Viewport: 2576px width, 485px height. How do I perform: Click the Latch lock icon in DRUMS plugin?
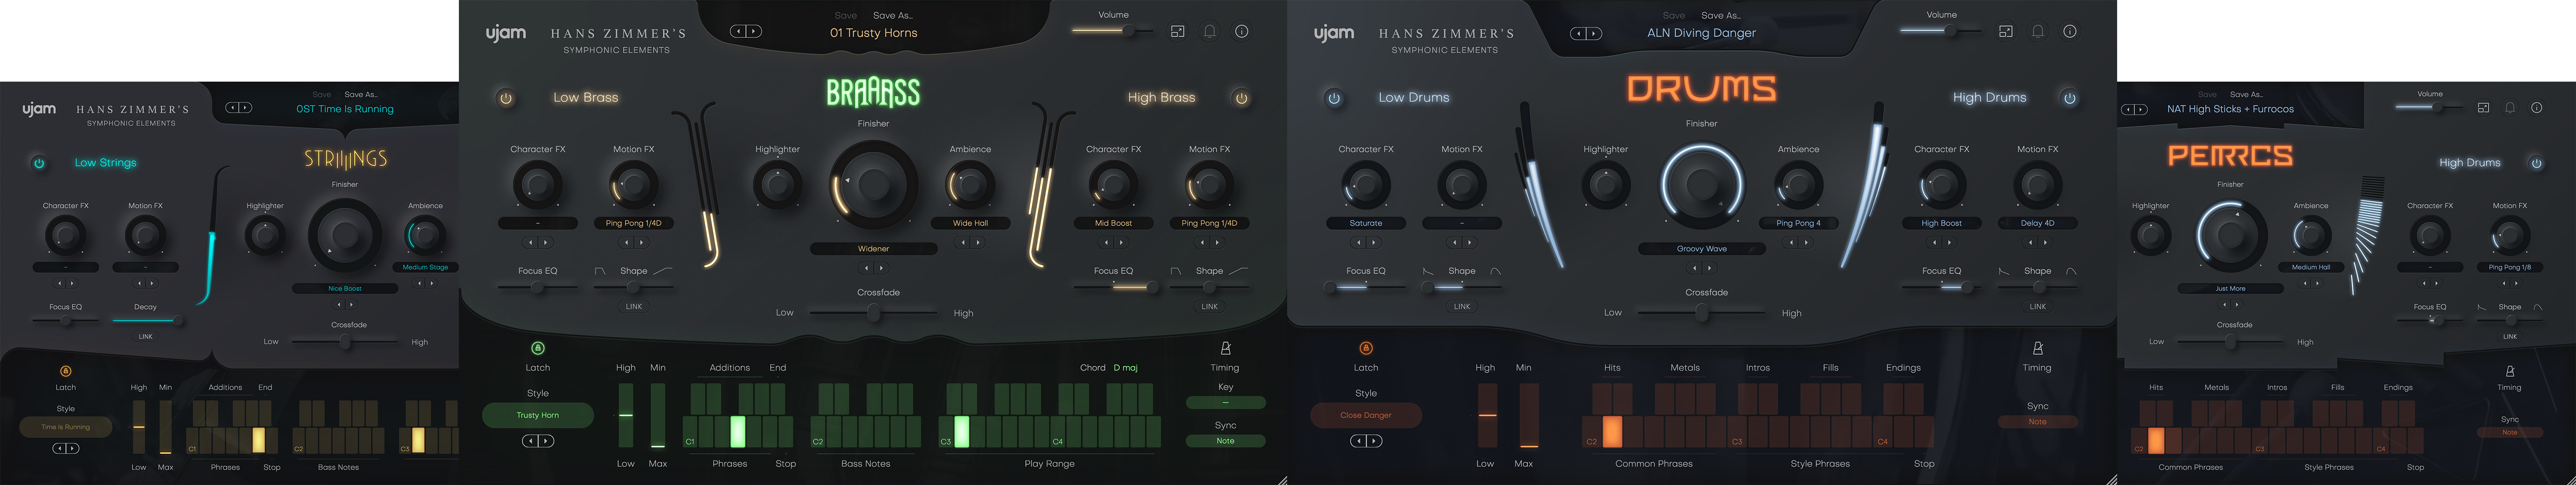coord(1366,348)
